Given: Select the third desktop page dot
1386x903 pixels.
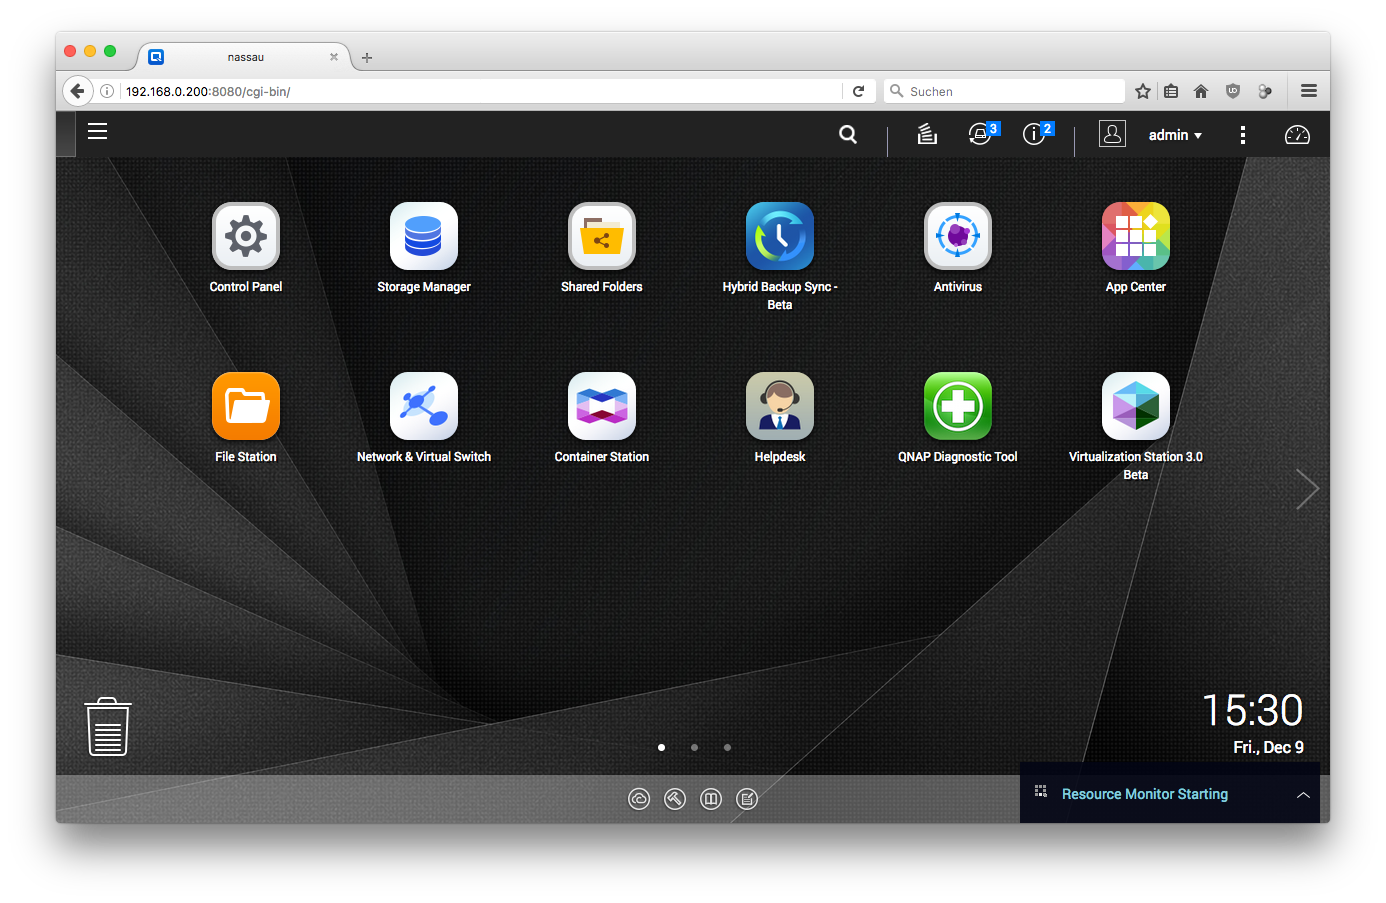Looking at the screenshot, I should 727,747.
